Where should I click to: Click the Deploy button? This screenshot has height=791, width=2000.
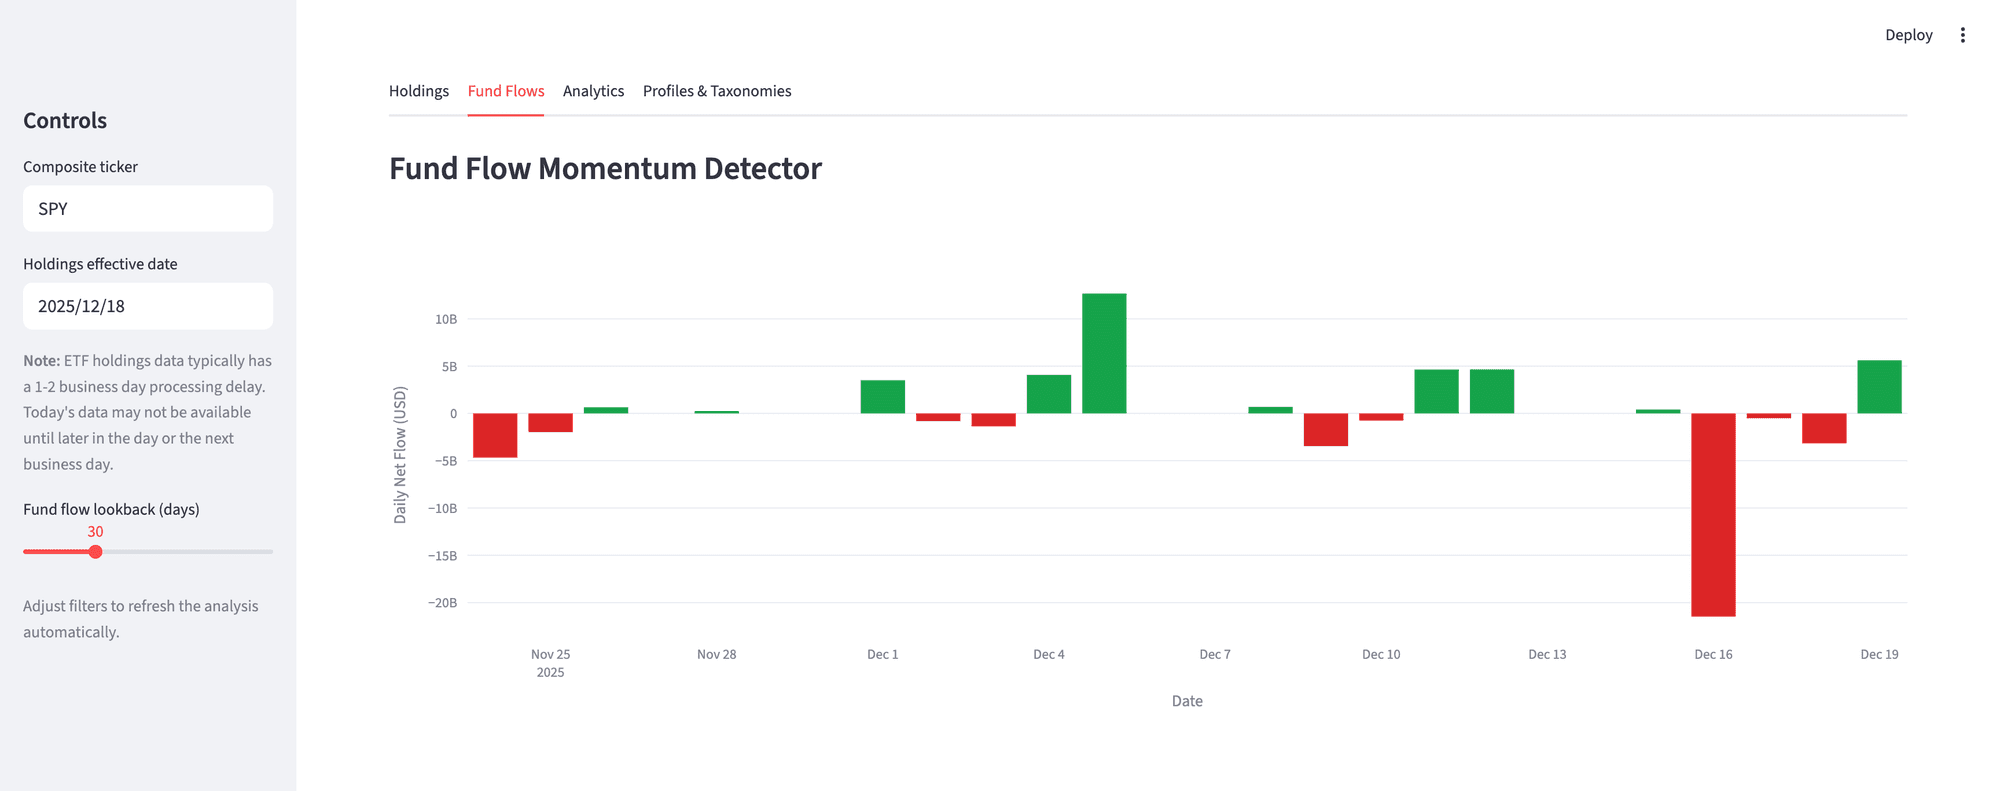click(1908, 35)
